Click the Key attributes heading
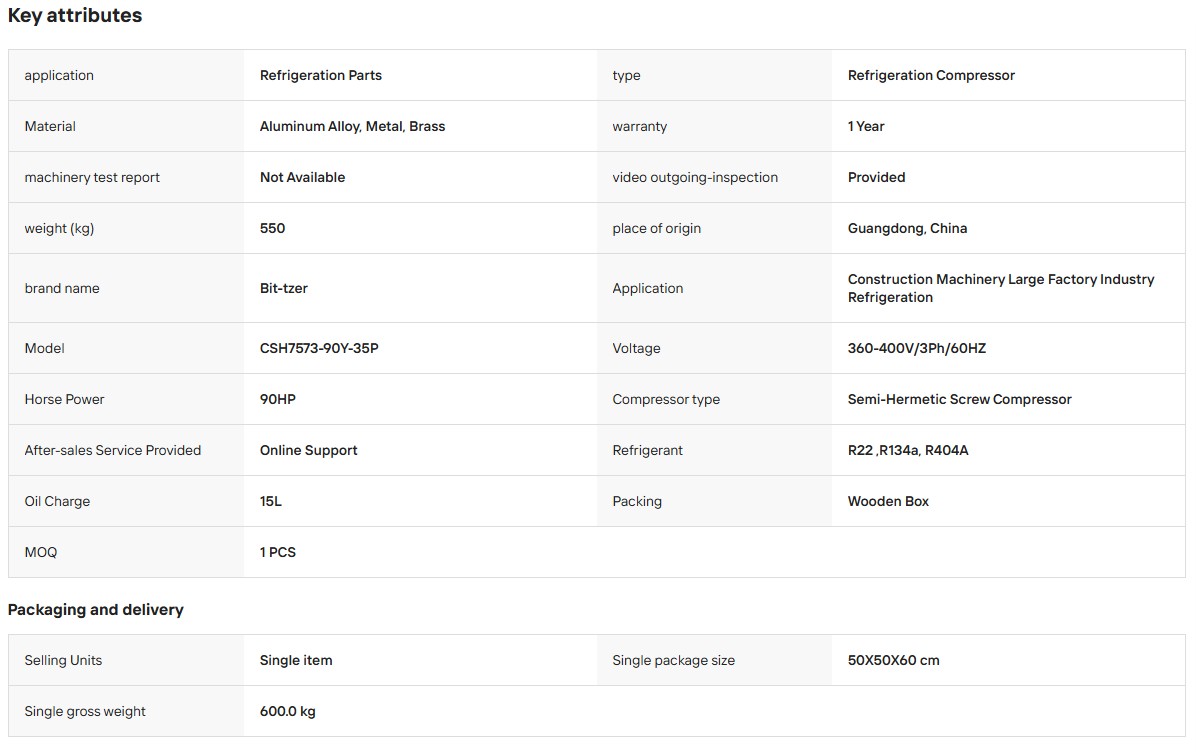Screen dimensions: 1196x752 tap(75, 15)
